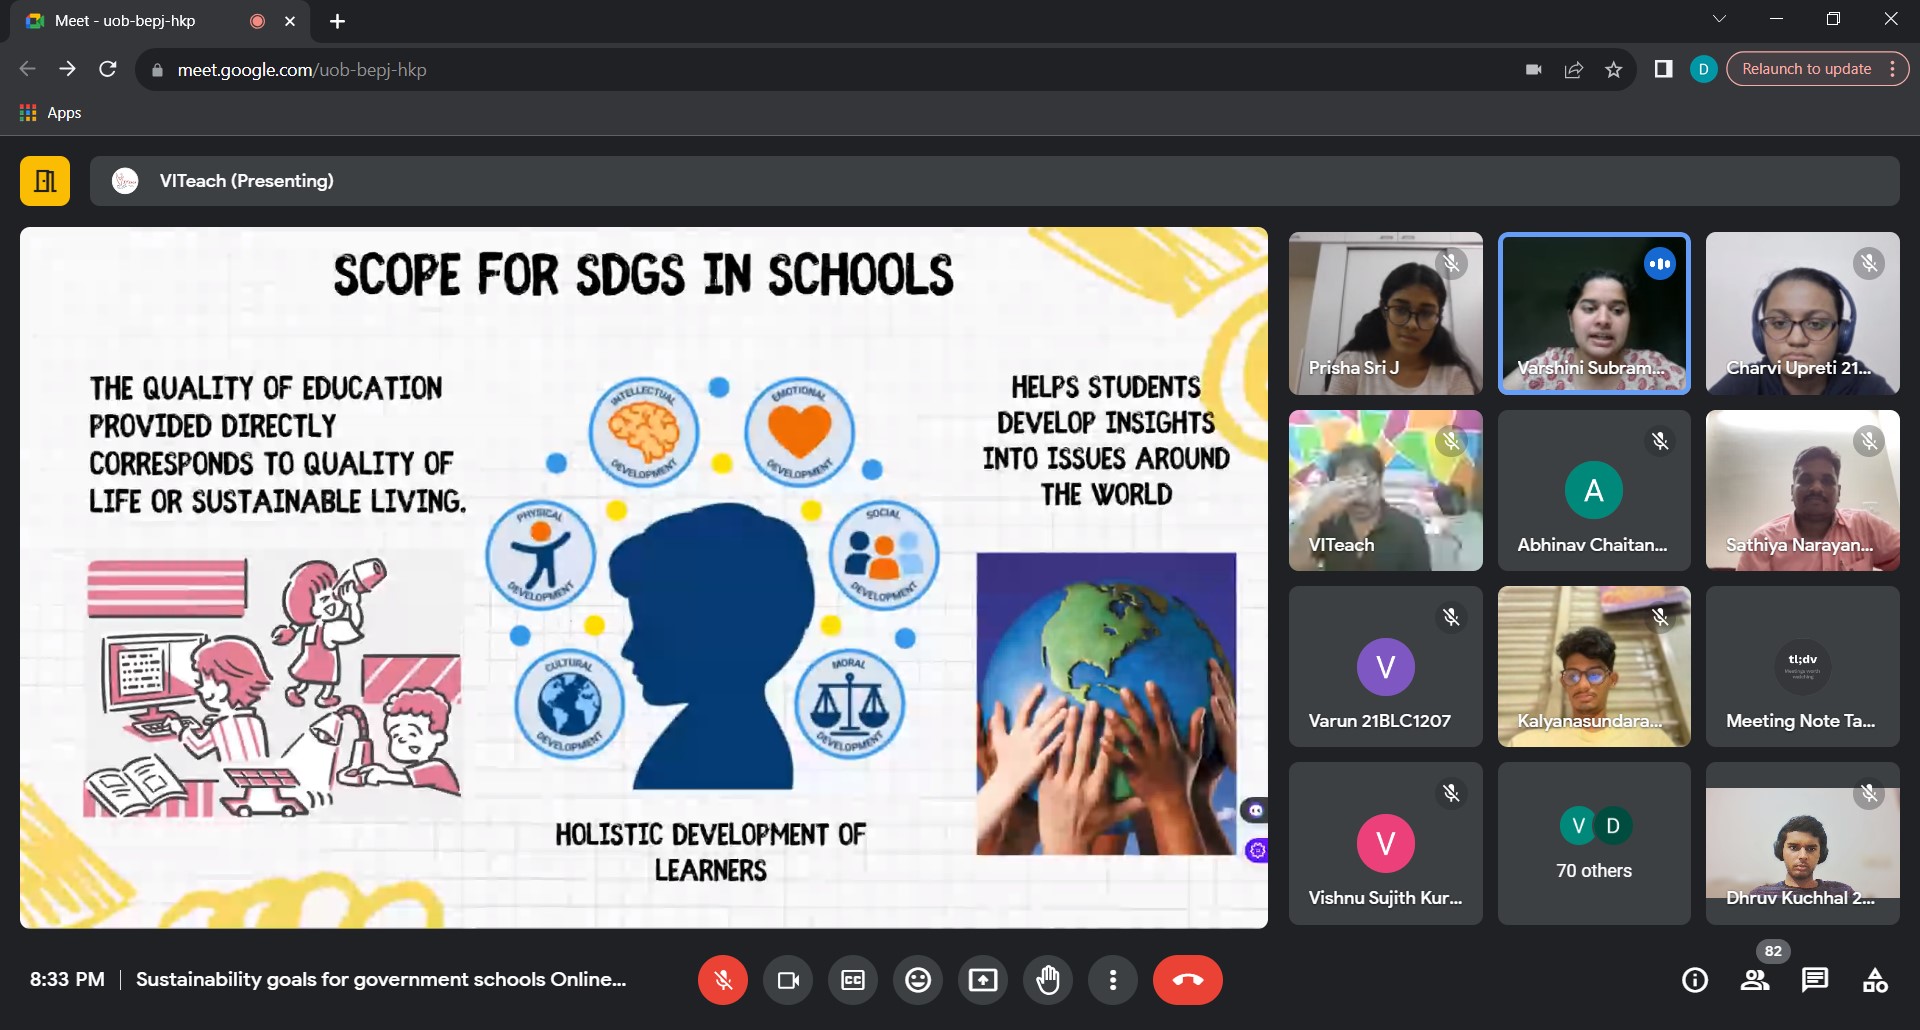Open the More options three-dot menu
Viewport: 1920px width, 1030px height.
[1113, 980]
